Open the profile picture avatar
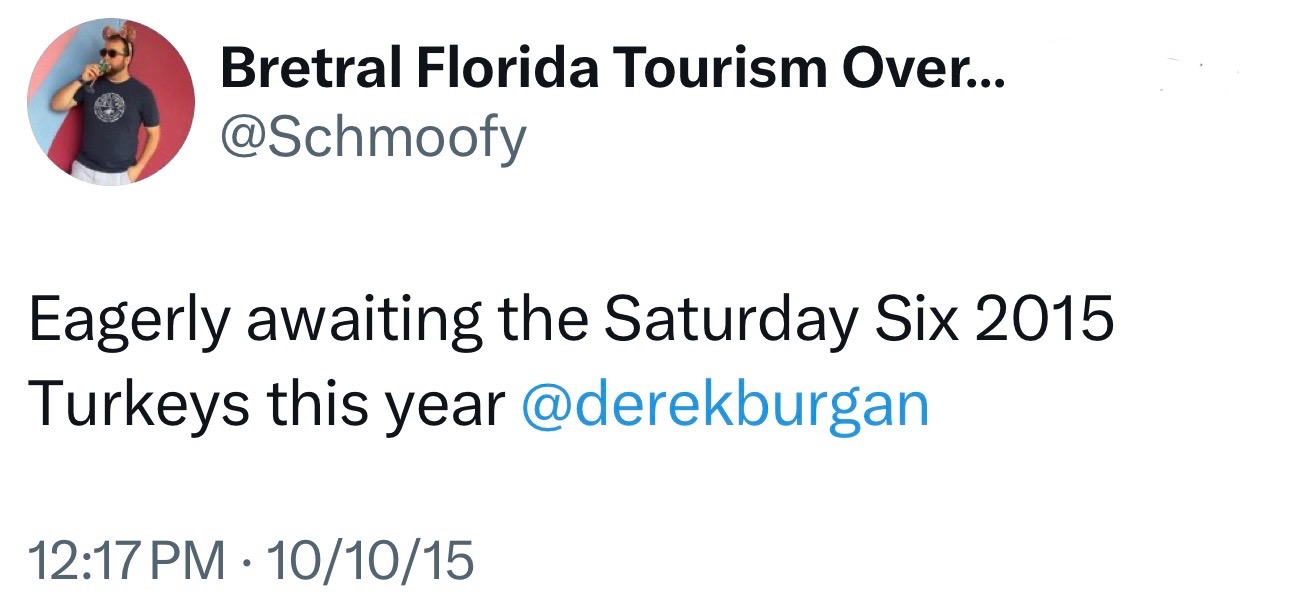The height and width of the screenshot is (608, 1289). pyautogui.click(x=110, y=104)
